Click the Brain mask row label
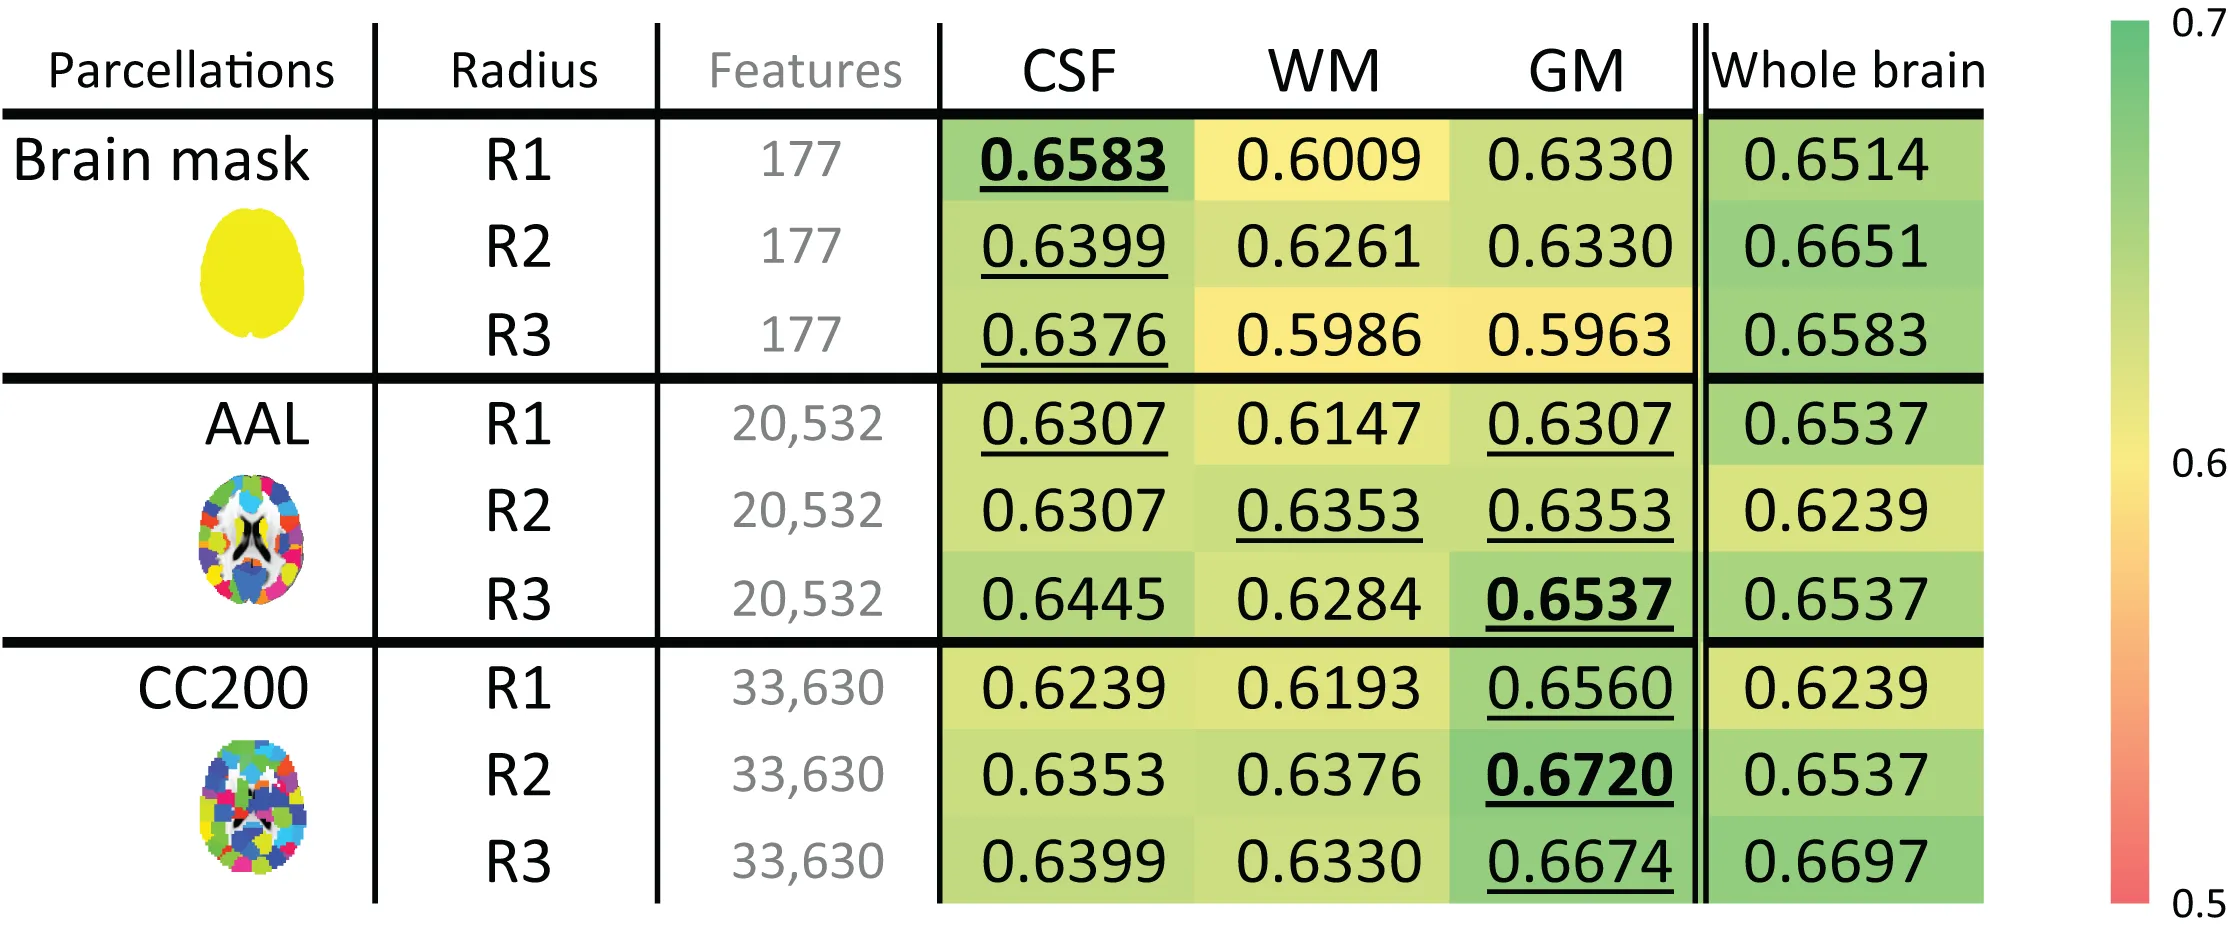2228x931 pixels. 161,160
